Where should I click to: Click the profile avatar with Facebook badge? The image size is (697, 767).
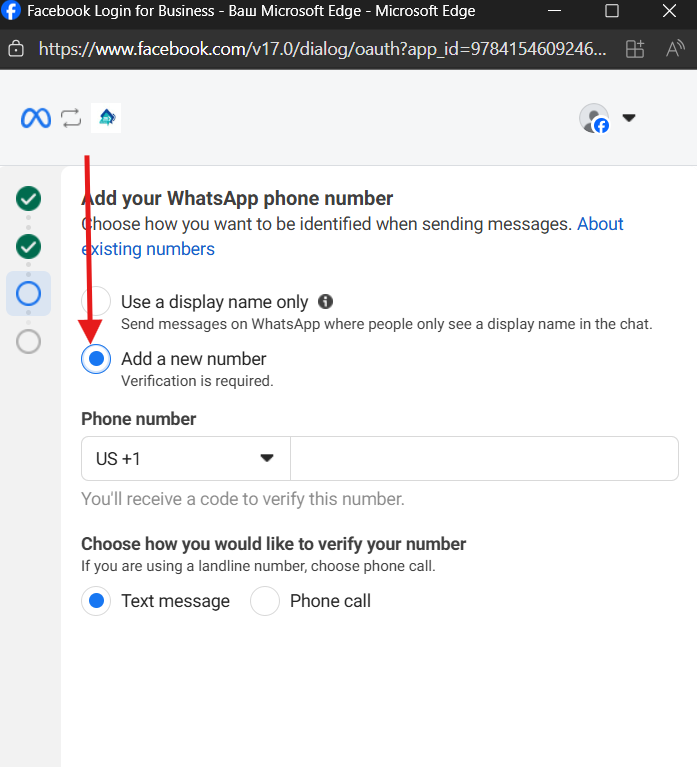click(x=594, y=118)
